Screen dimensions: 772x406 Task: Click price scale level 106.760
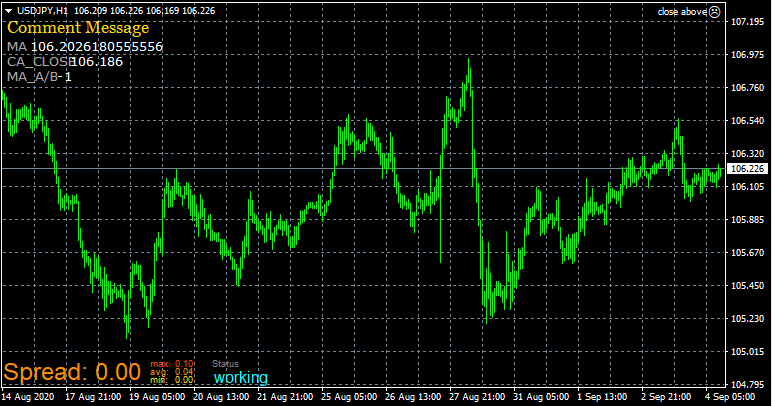coord(747,88)
